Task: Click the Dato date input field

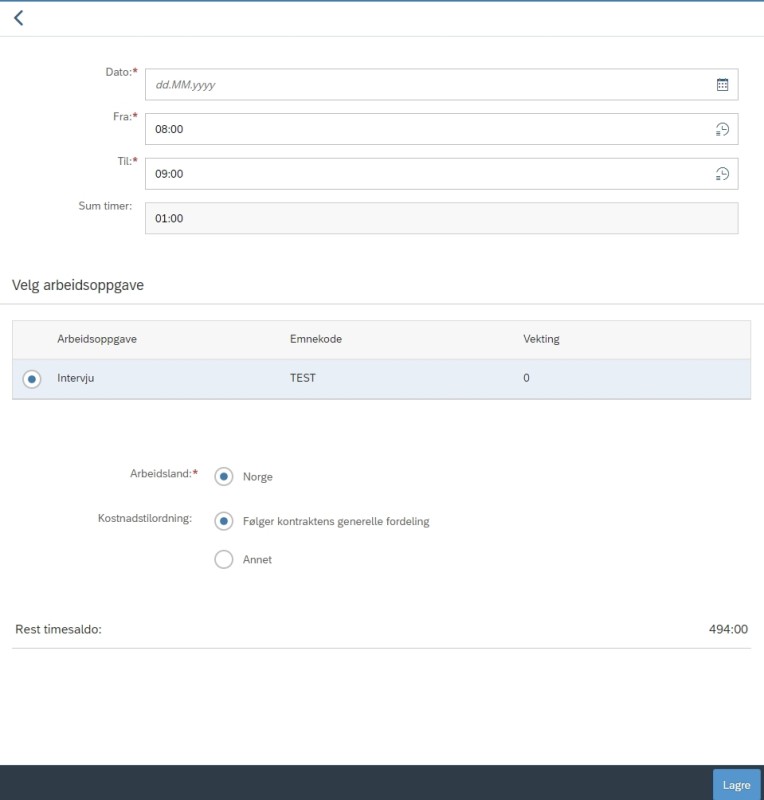Action: (441, 85)
